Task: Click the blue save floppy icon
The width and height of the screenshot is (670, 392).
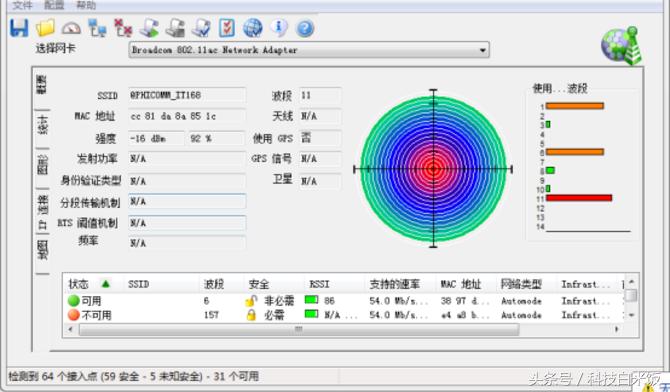Action: coord(19,28)
